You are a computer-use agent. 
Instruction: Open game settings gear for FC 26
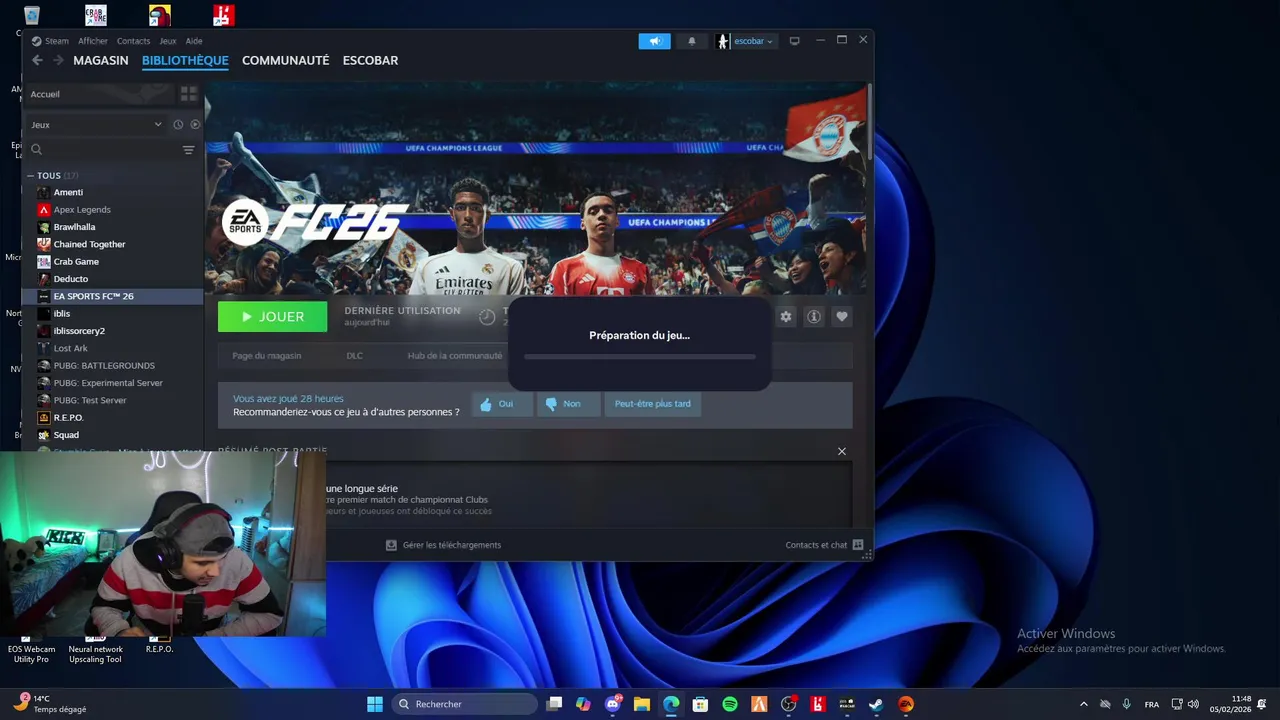click(786, 317)
